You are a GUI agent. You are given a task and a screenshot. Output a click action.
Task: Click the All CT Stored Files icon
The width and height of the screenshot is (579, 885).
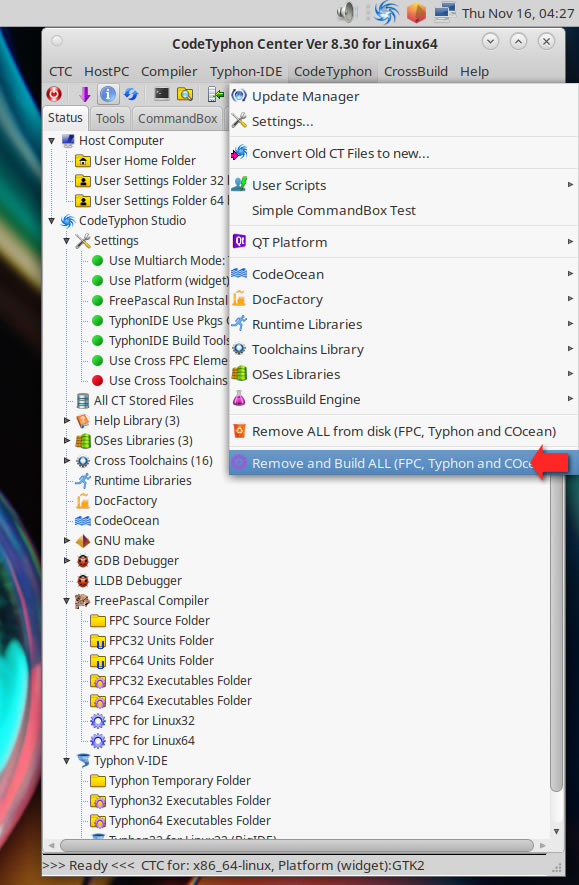(x=83, y=401)
